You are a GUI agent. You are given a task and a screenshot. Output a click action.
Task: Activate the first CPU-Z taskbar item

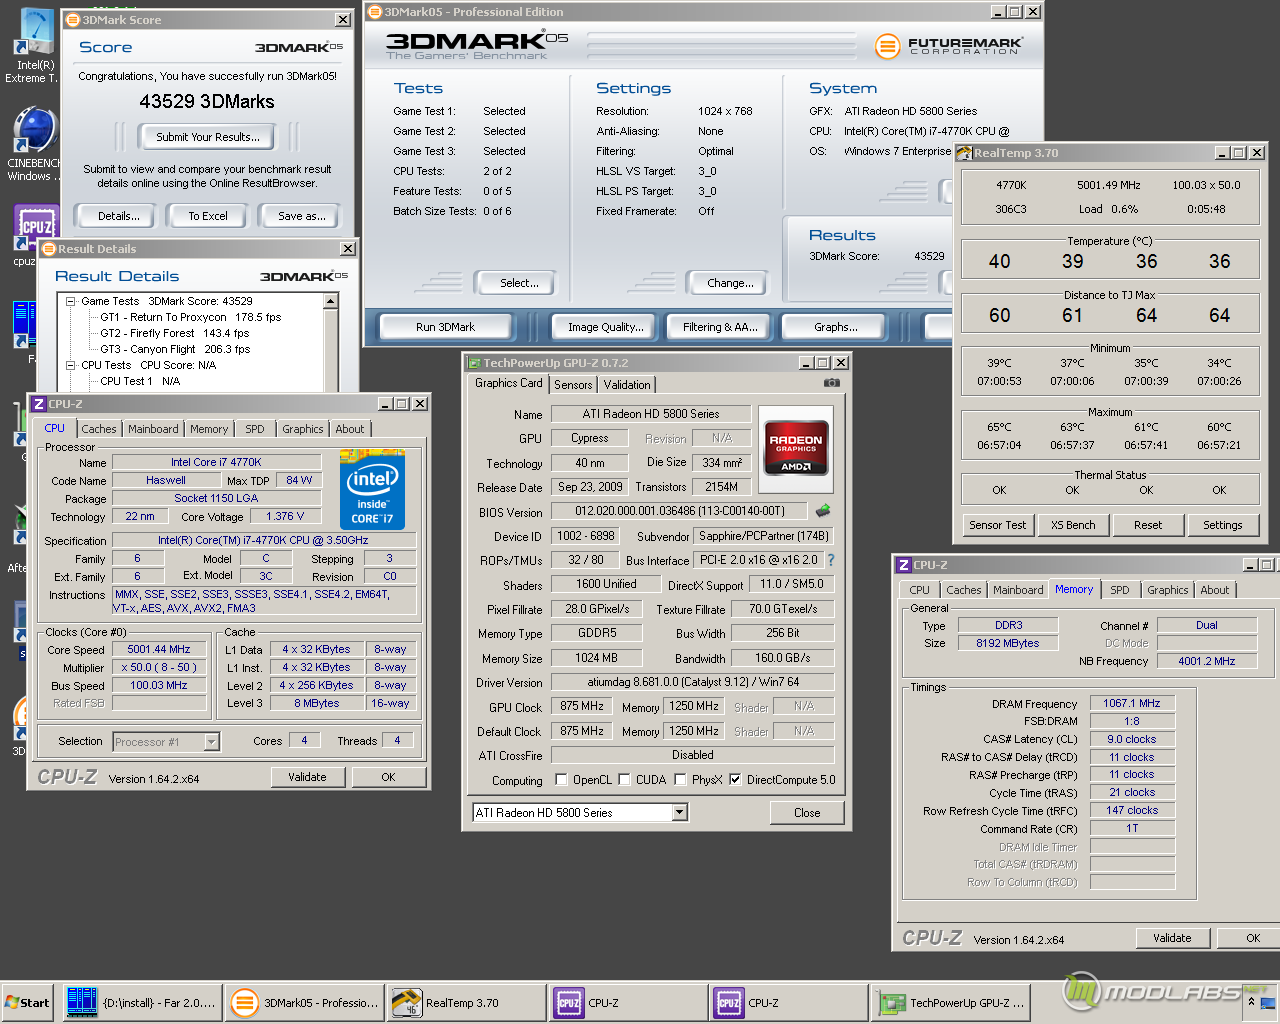[x=627, y=1002]
